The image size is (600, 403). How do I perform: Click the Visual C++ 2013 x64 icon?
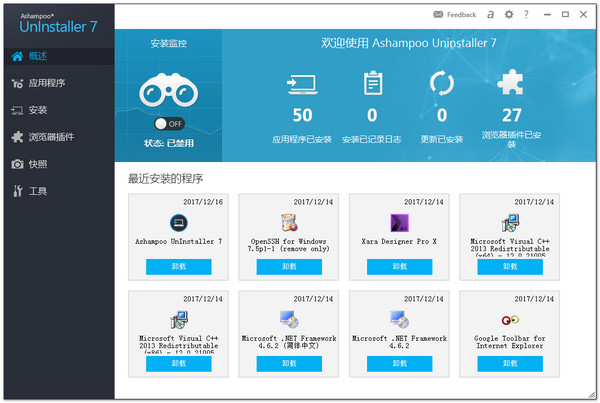click(x=510, y=223)
